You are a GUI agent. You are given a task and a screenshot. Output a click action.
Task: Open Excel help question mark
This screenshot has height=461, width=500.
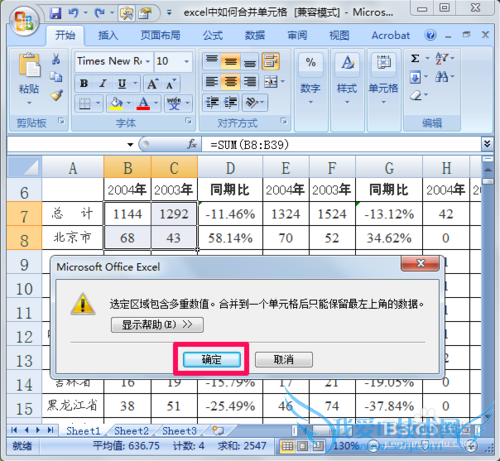point(430,35)
